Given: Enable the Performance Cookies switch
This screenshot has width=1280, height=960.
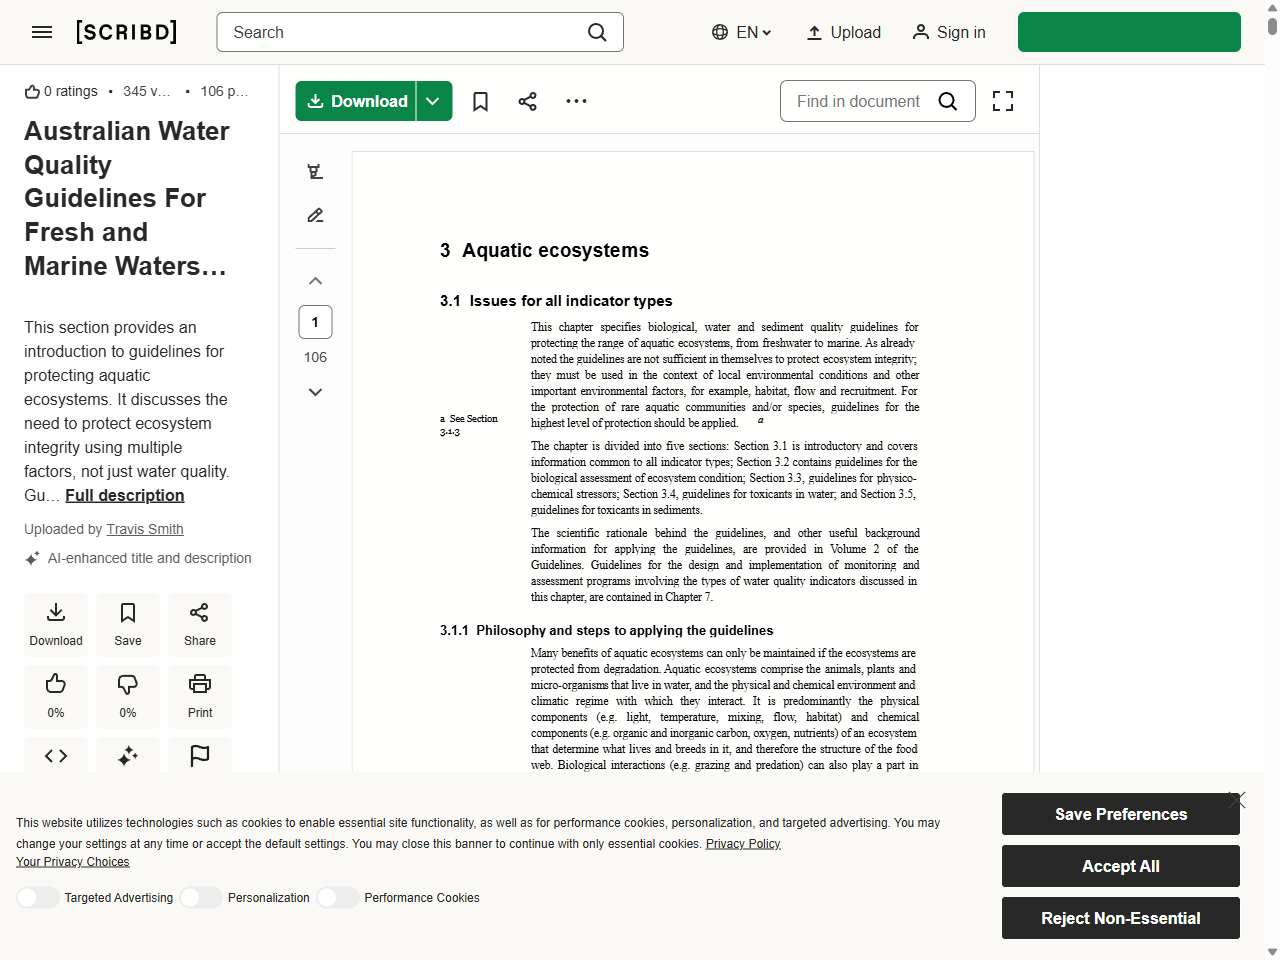Looking at the screenshot, I should [338, 898].
